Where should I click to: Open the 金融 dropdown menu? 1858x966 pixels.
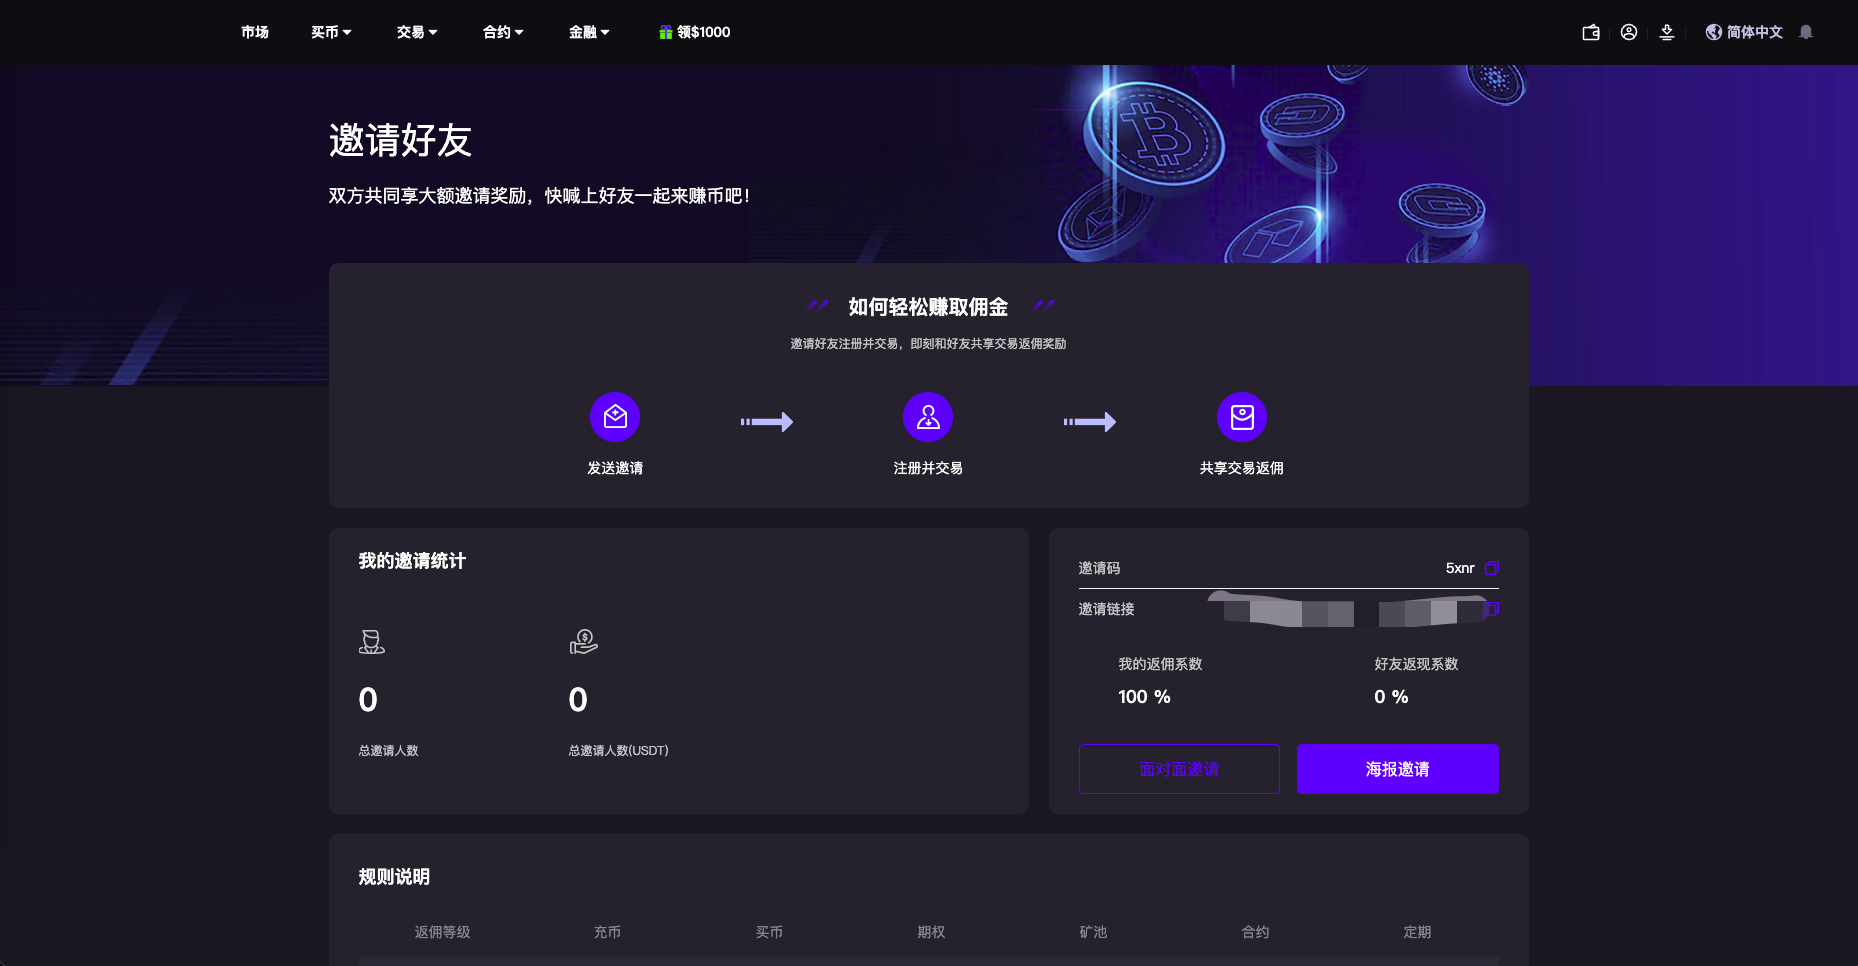pyautogui.click(x=589, y=32)
